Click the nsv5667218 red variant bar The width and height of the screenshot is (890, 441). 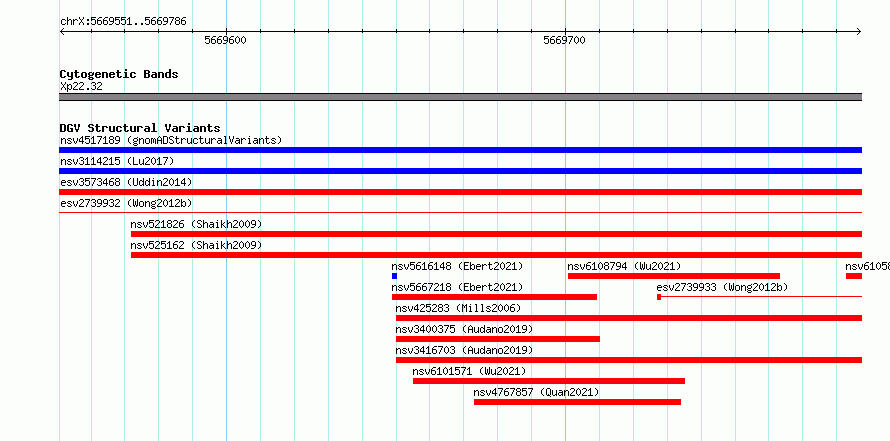pos(494,297)
